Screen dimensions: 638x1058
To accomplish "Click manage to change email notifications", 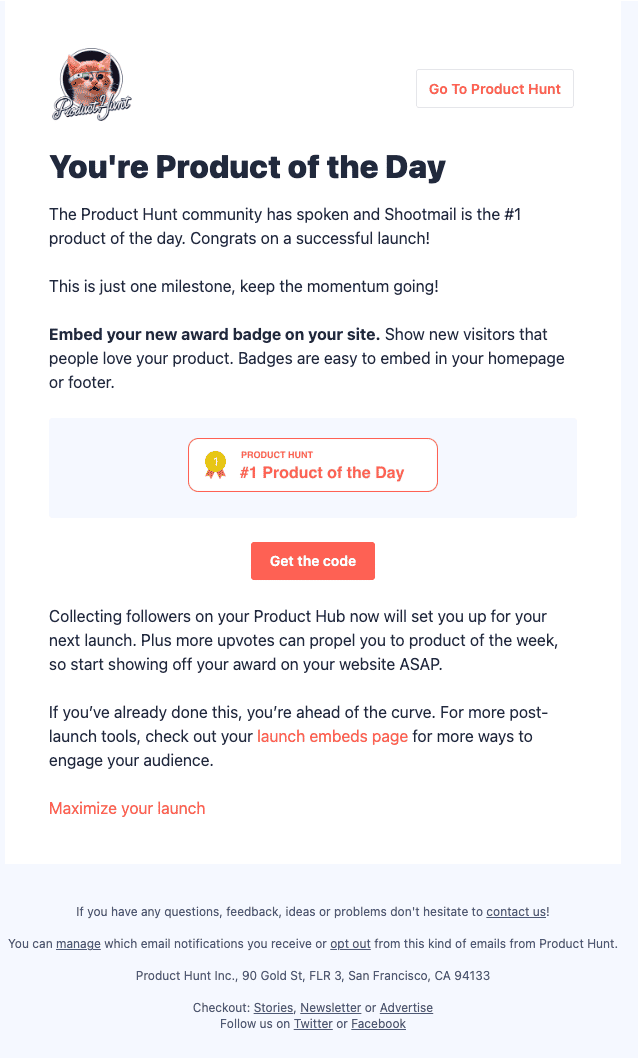I will (x=78, y=943).
